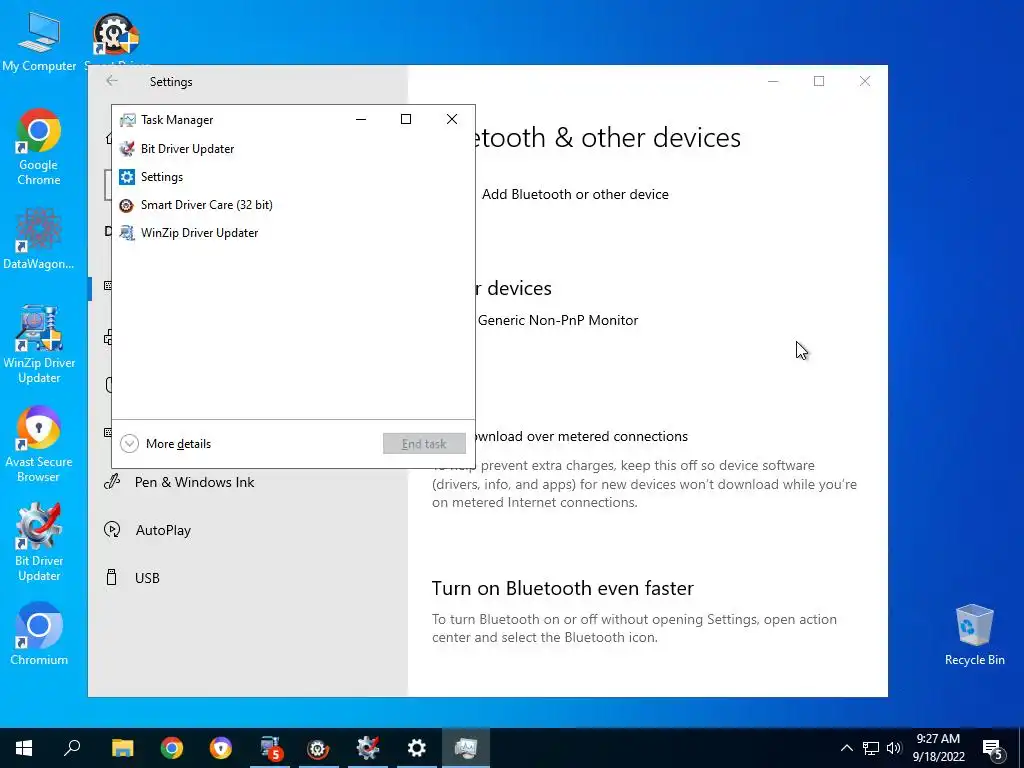Open taskbar search magnifier
Viewport: 1024px width, 768px height.
72,748
